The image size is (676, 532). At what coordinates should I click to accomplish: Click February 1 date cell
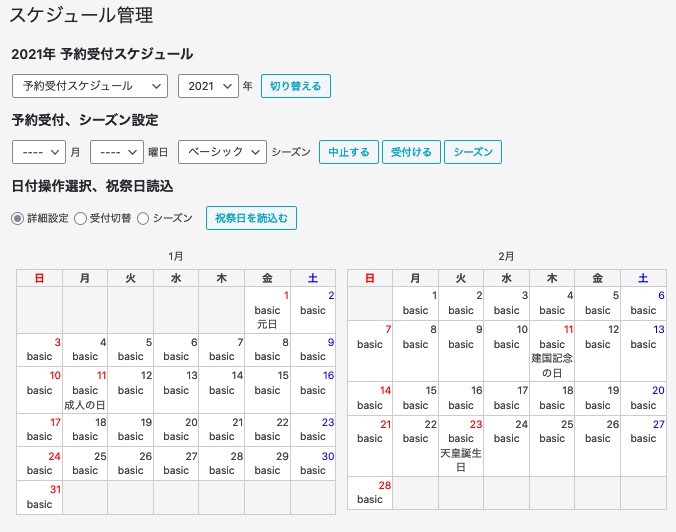[416, 304]
